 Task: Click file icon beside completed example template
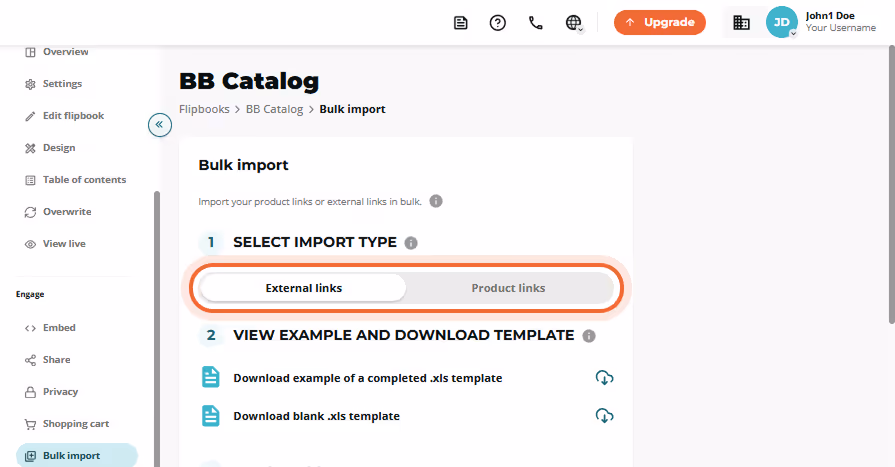click(x=211, y=377)
